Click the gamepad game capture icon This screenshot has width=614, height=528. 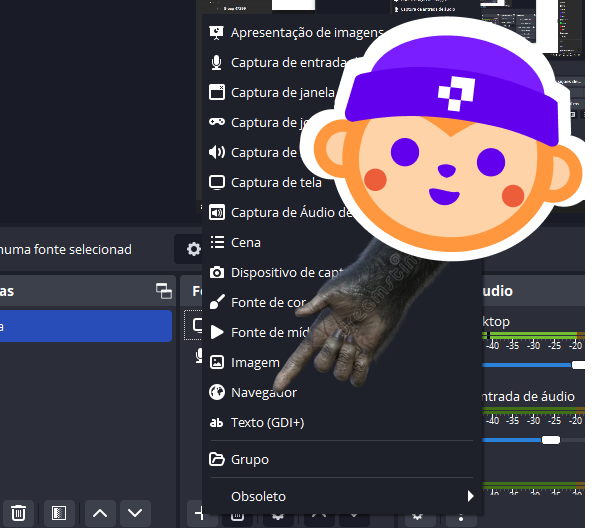[x=217, y=122]
